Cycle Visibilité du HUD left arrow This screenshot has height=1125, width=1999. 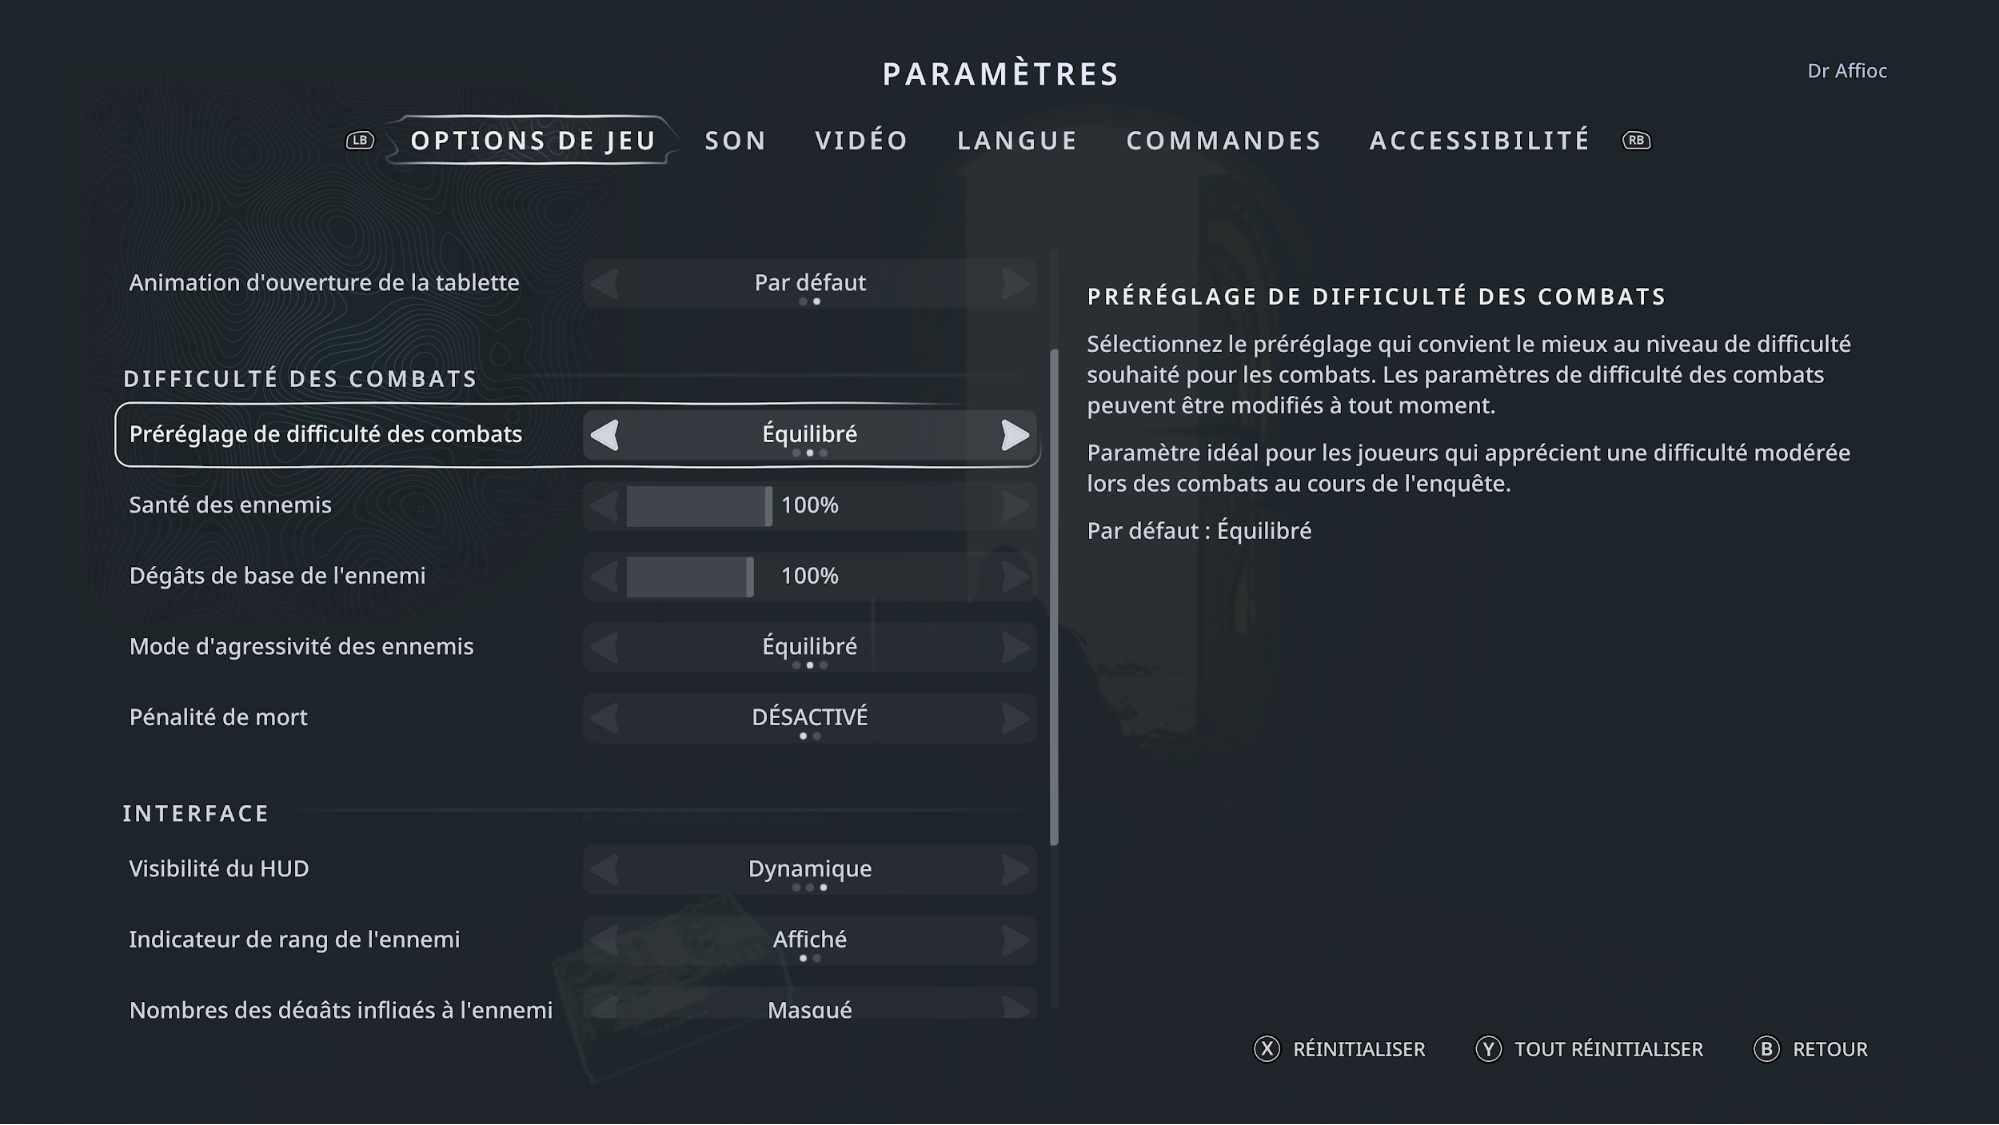point(604,870)
